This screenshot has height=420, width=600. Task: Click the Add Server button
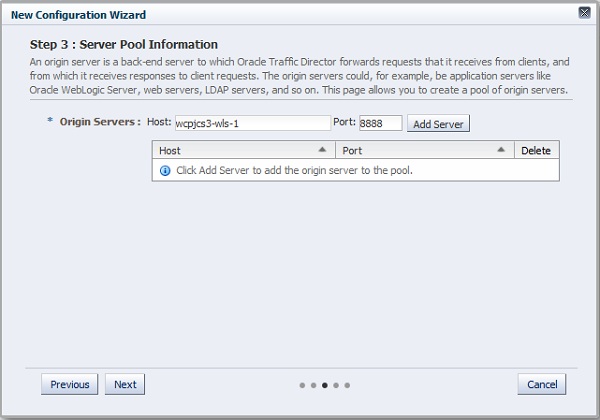438,124
